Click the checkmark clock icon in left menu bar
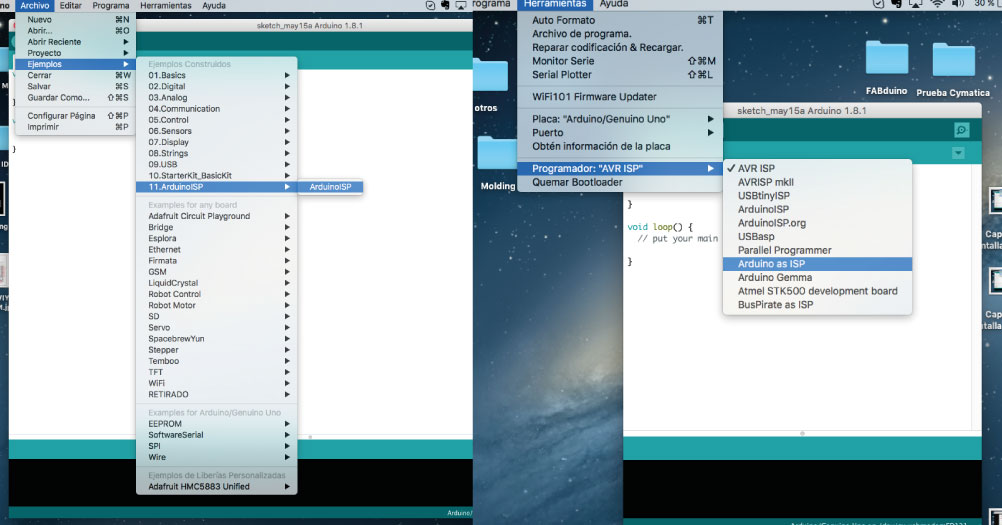Screen dimensions: 1002x525 [430, 6]
